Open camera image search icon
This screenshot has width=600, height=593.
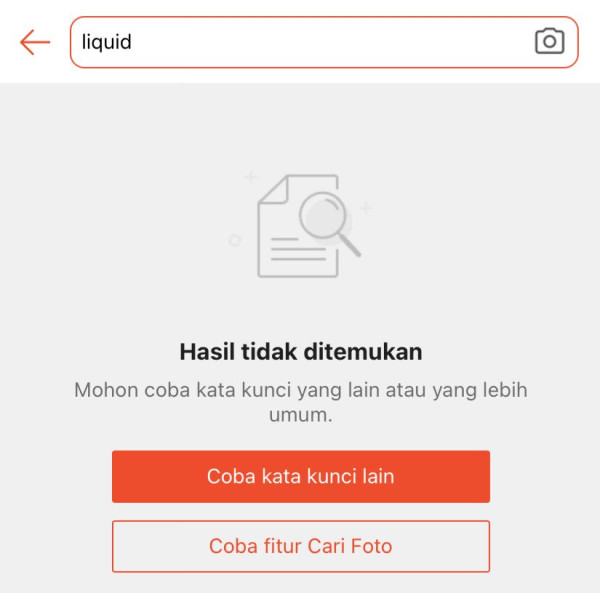[x=549, y=41]
